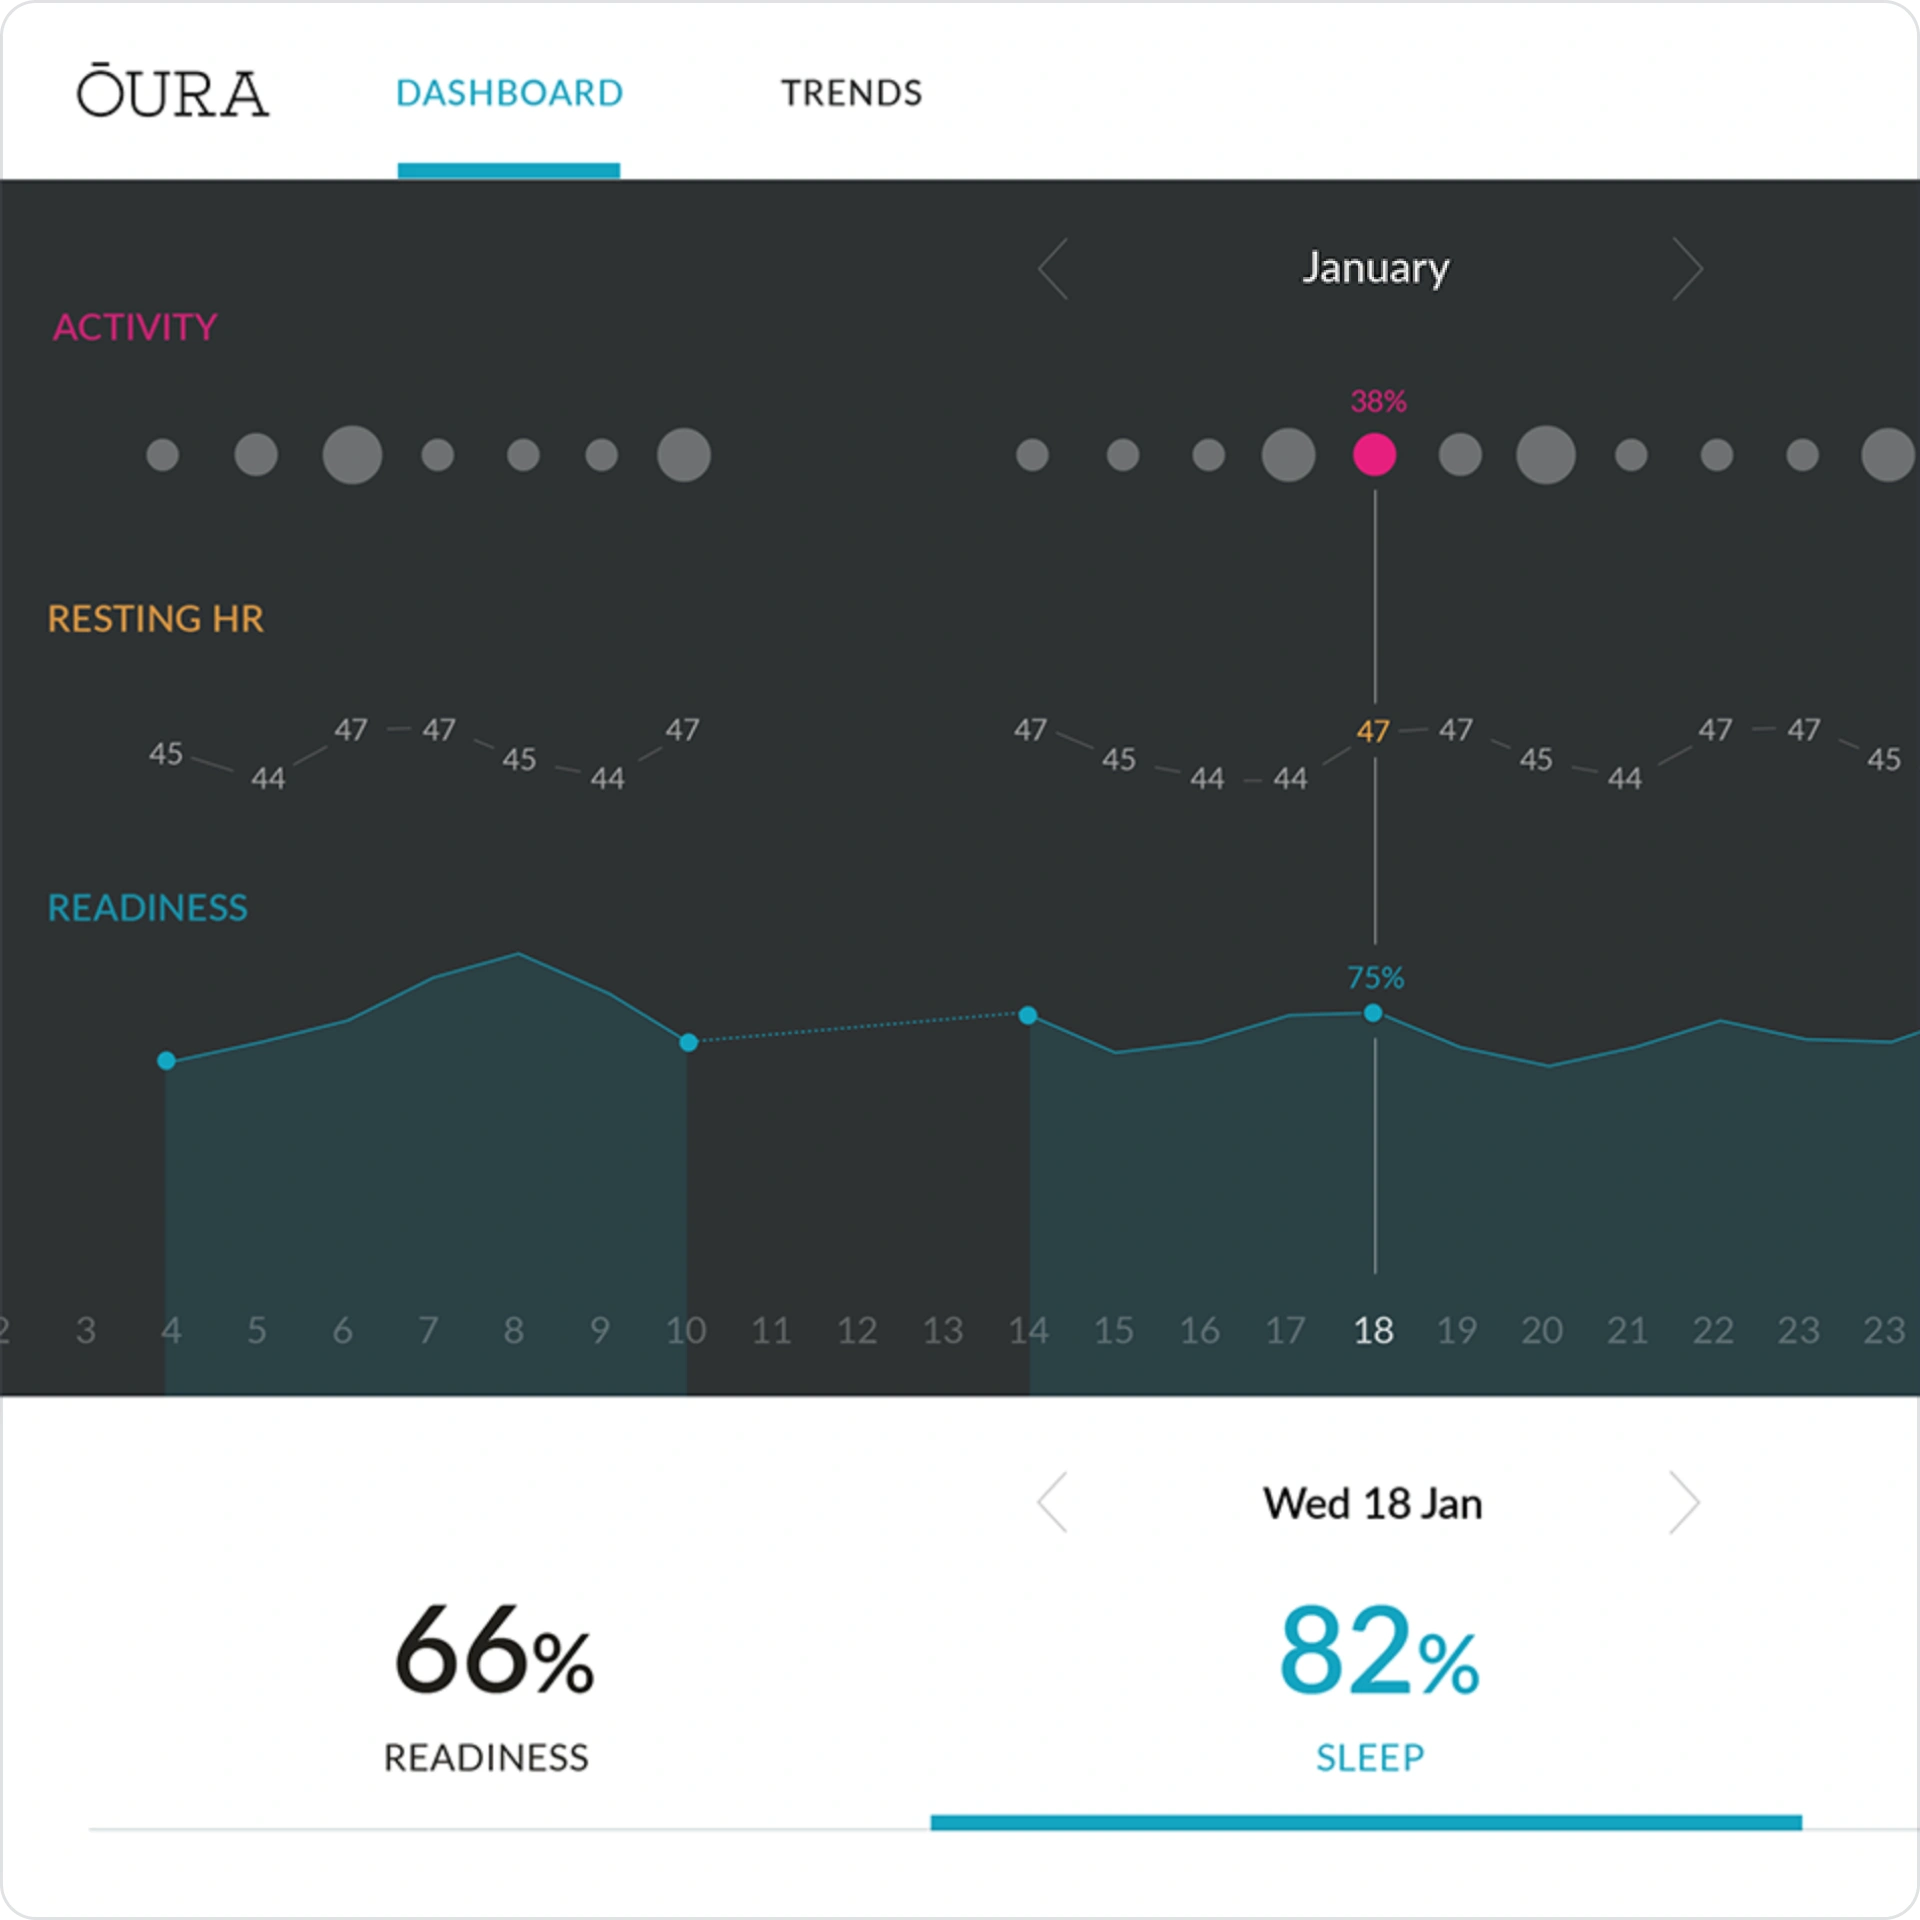Go to previous month arrow beside January
The width and height of the screenshot is (1920, 1920).
point(1053,269)
